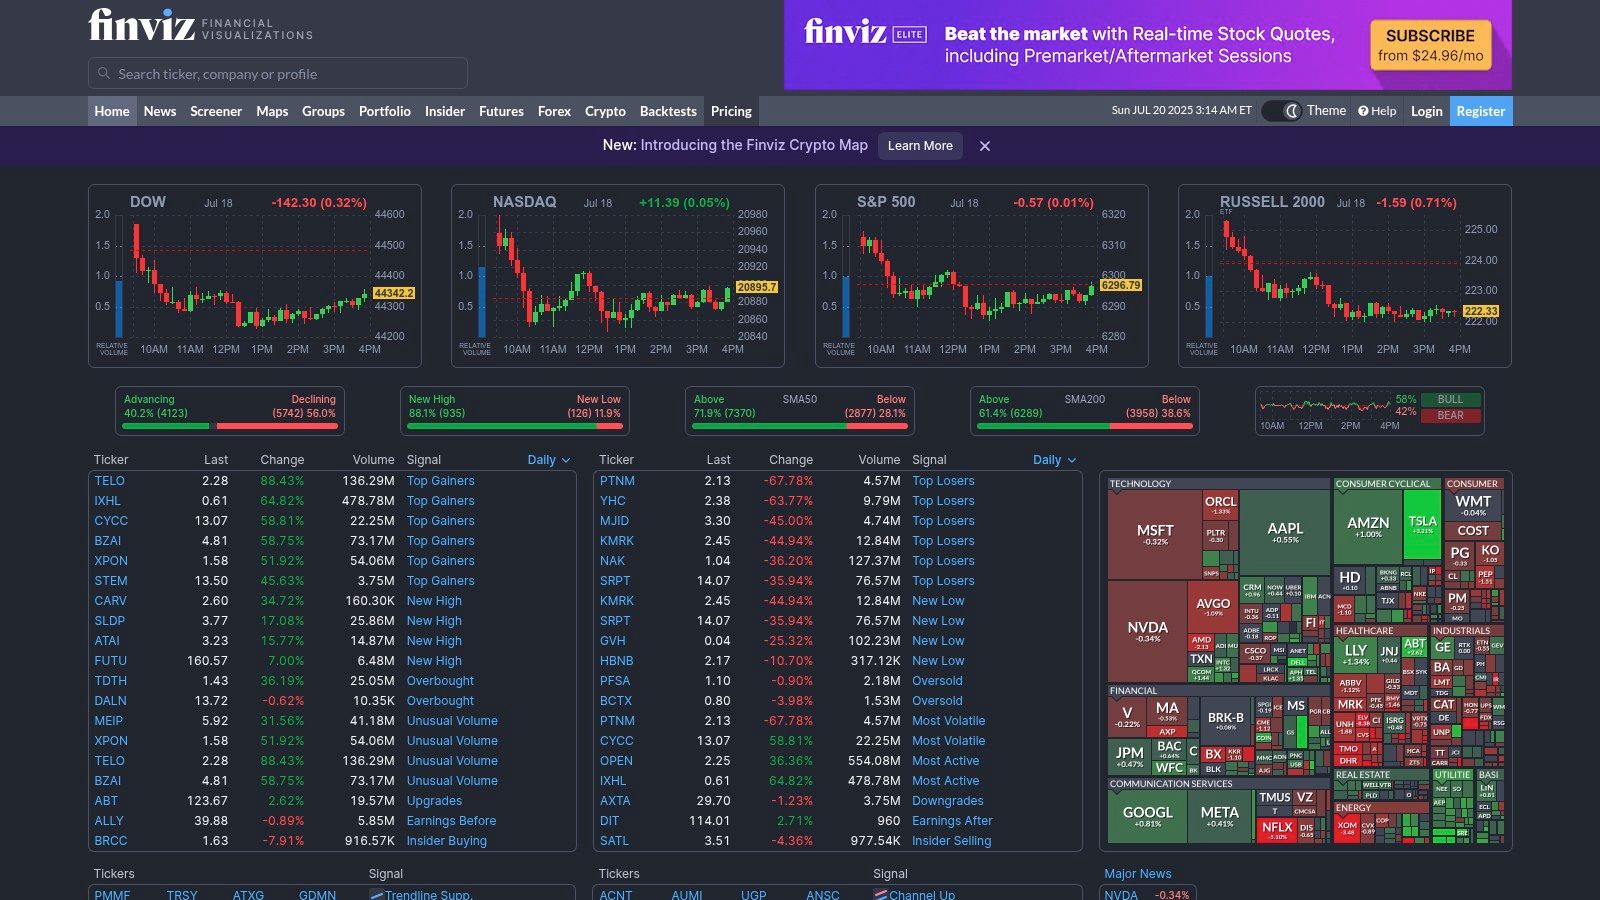The height and width of the screenshot is (900, 1600).
Task: Click the trendline support signal icon
Action: click(377, 894)
